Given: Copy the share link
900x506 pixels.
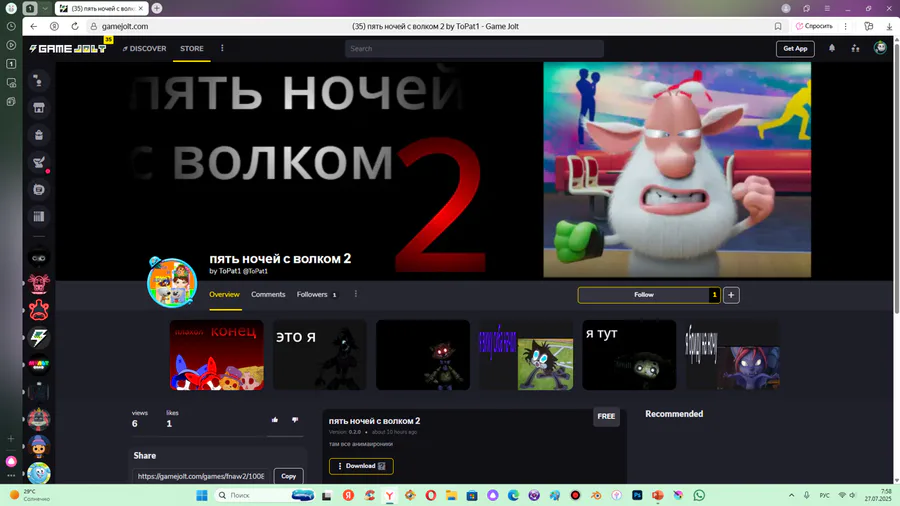Looking at the screenshot, I should point(288,476).
